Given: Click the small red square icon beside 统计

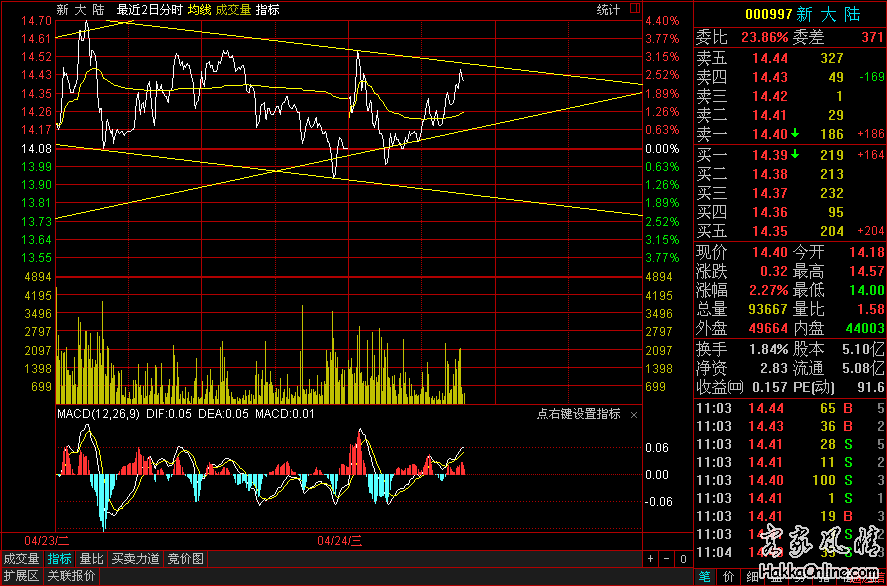Looking at the screenshot, I should pyautogui.click(x=636, y=9).
